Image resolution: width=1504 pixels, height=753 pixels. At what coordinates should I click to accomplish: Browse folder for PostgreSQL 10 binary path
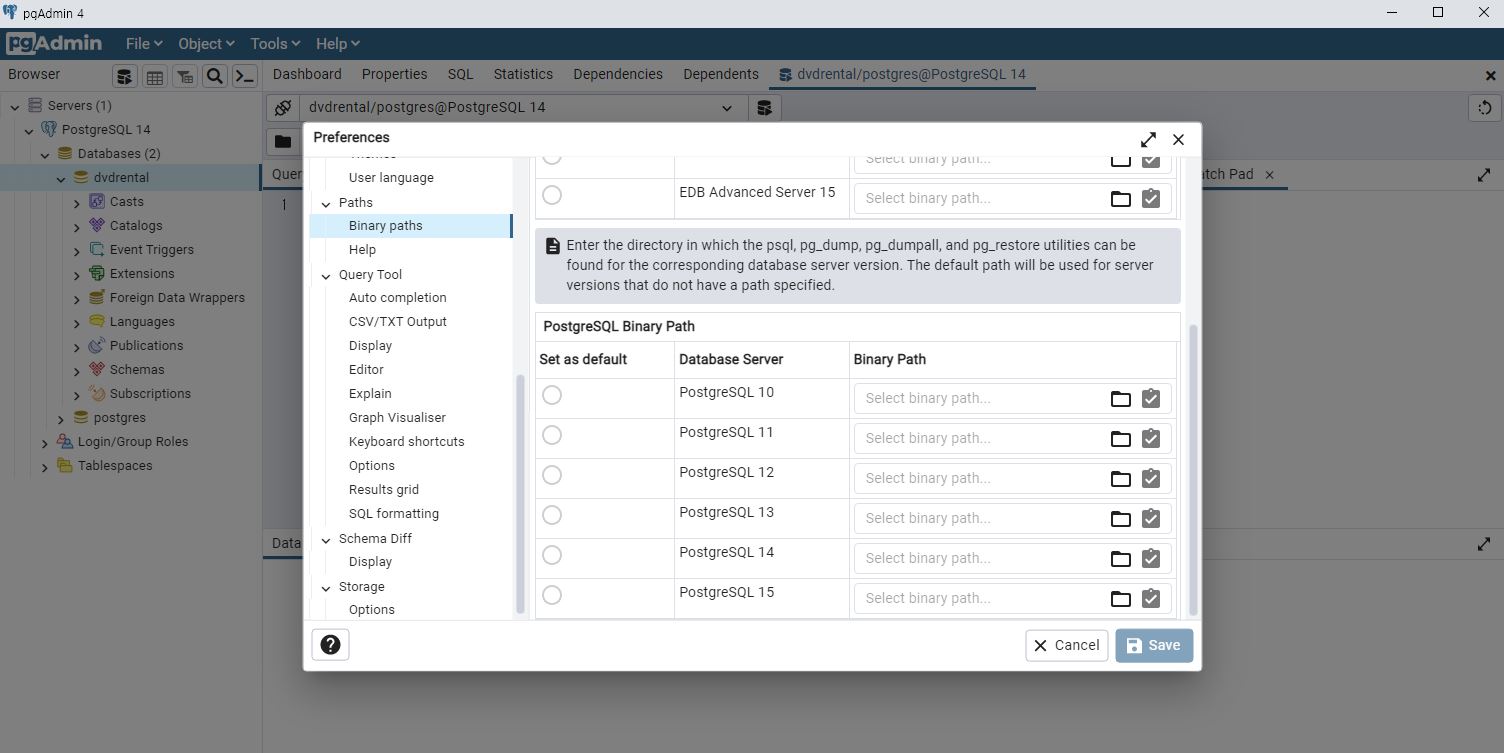pyautogui.click(x=1121, y=399)
